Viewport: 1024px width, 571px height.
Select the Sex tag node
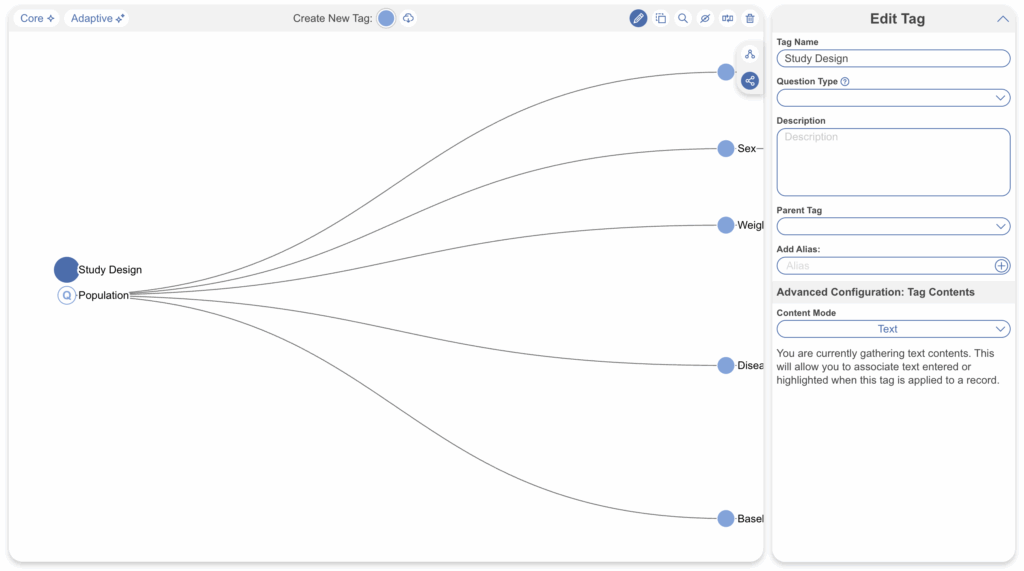click(726, 149)
